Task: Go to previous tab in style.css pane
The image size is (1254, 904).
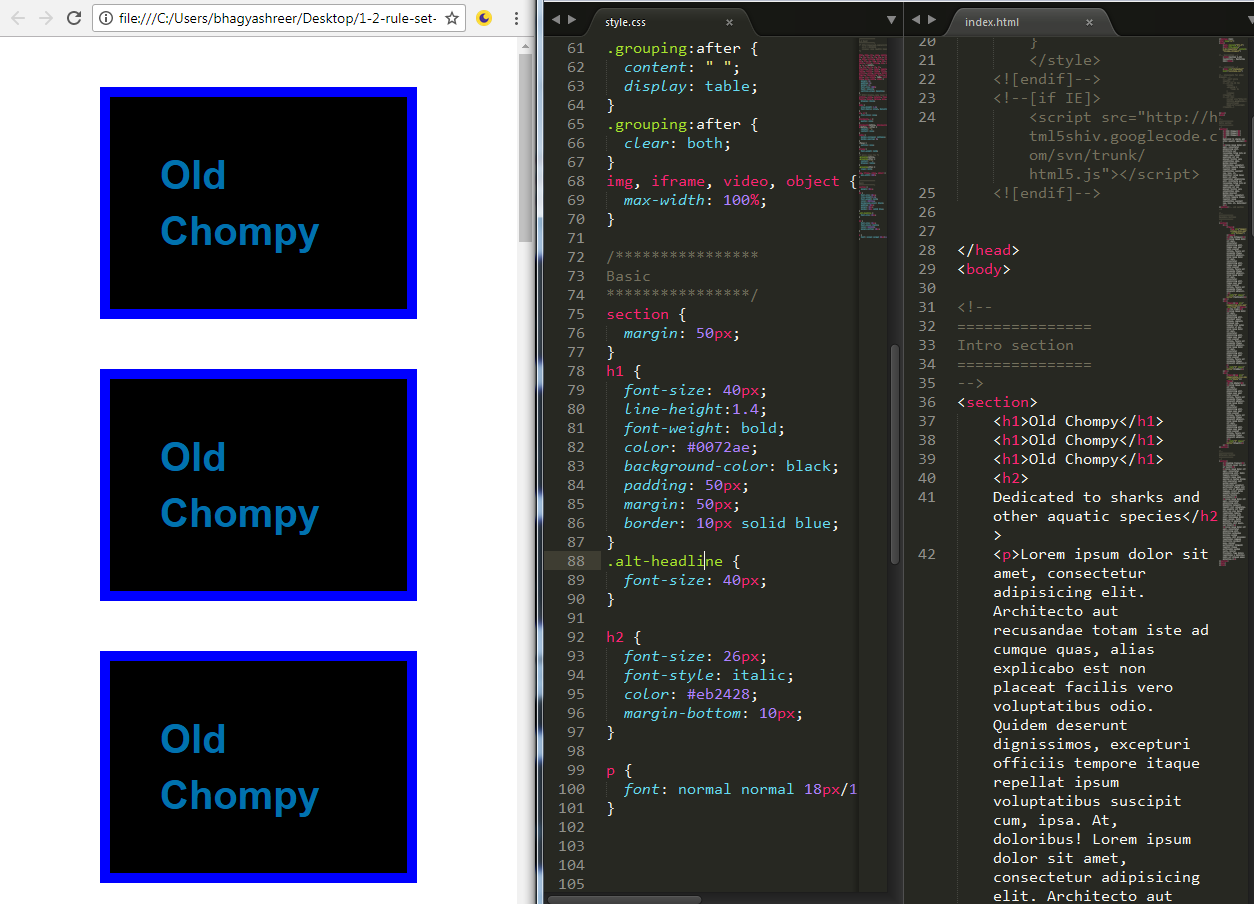Action: (x=556, y=20)
